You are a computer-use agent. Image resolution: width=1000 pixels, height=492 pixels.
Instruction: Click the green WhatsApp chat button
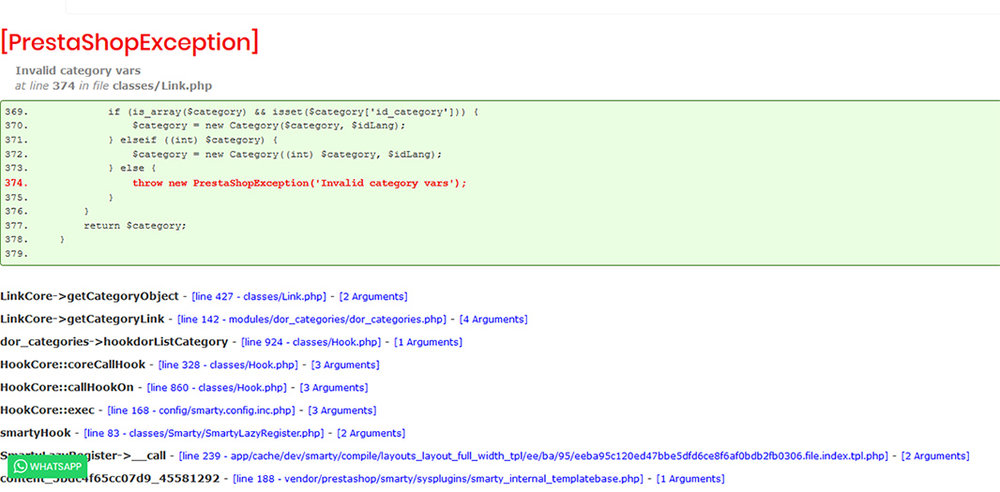click(47, 466)
